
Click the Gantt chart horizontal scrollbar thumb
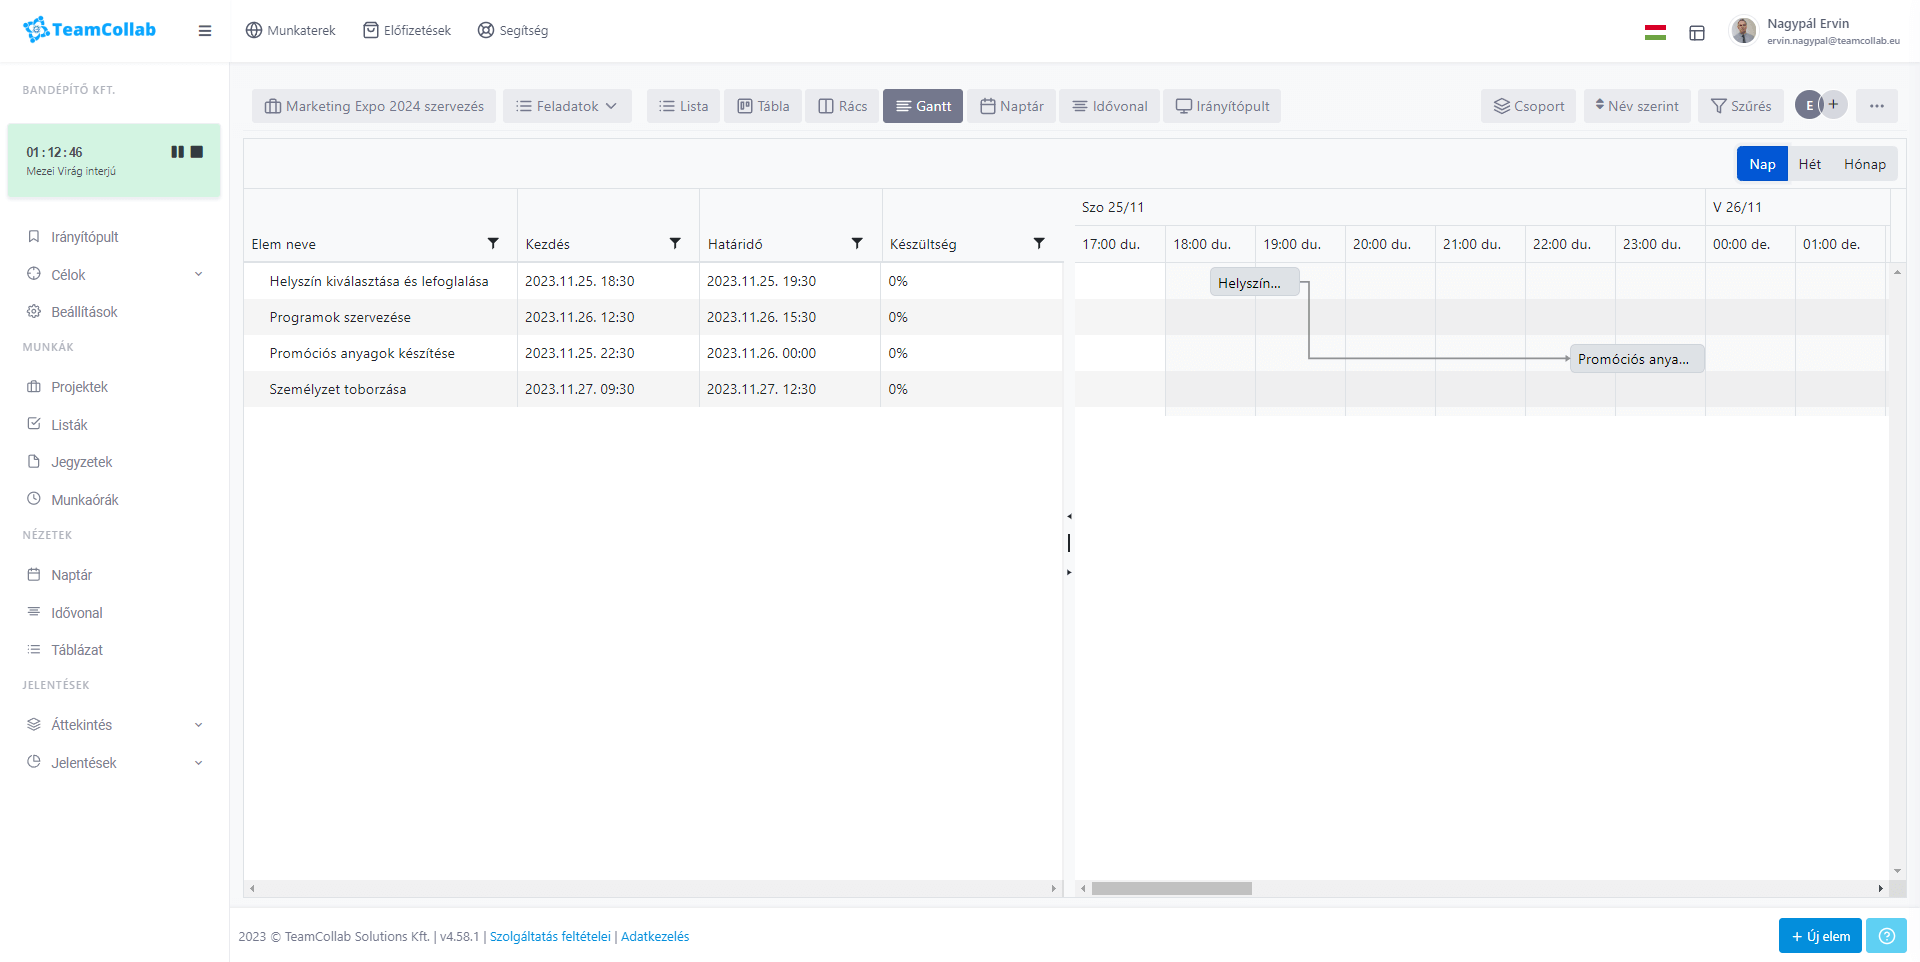coord(1171,888)
